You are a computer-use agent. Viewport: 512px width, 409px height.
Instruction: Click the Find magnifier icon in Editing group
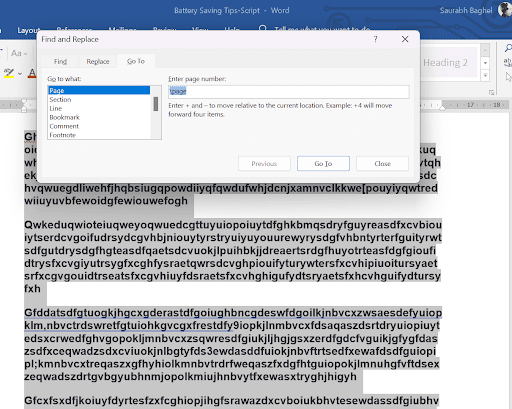click(508, 49)
